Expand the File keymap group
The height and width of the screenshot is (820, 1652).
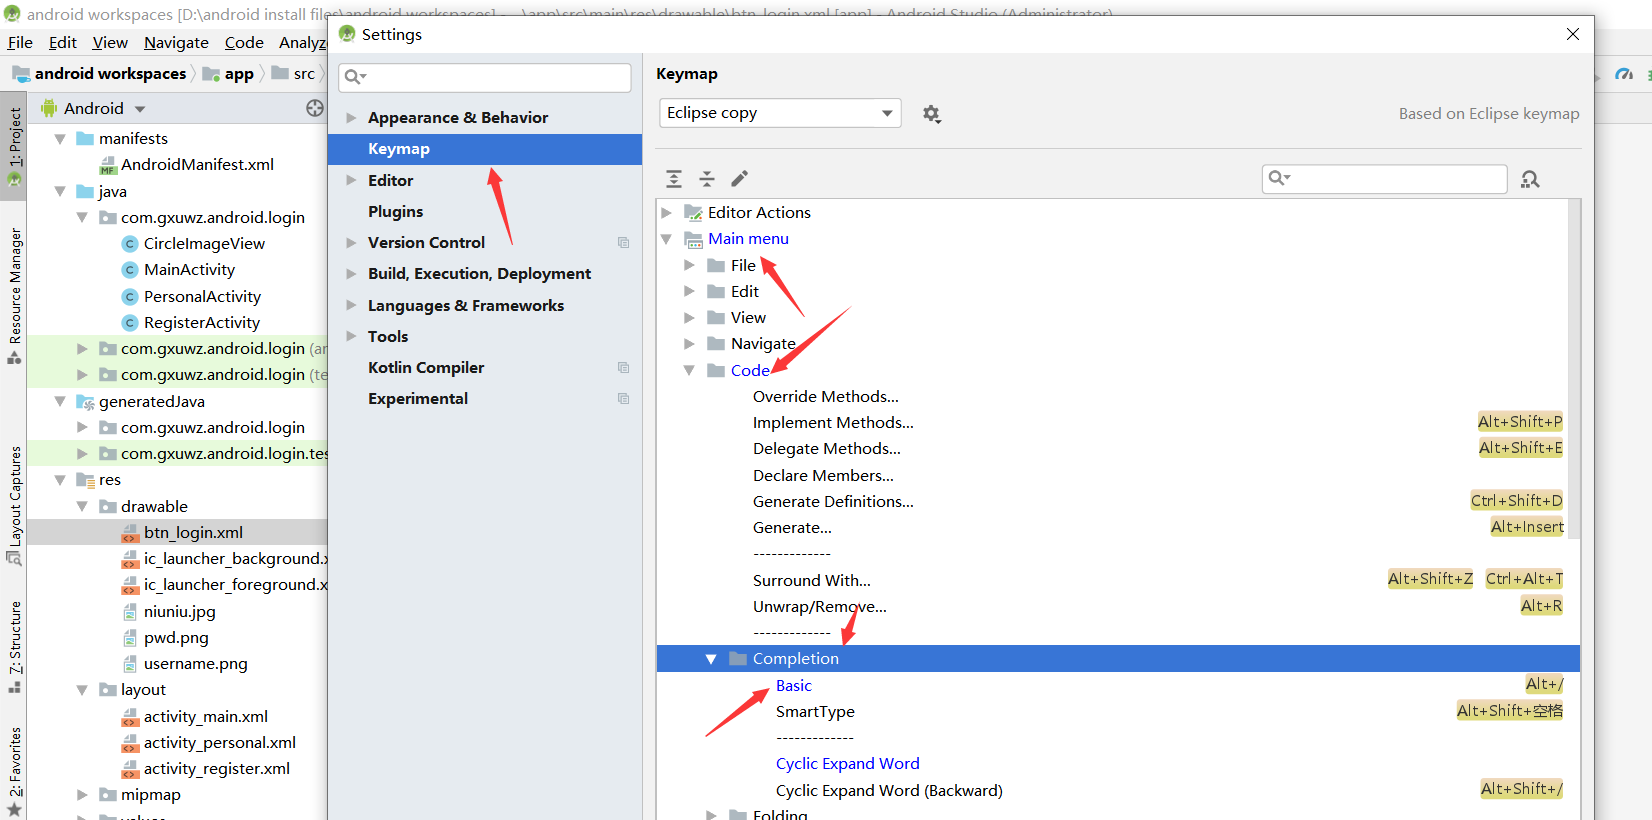[689, 266]
